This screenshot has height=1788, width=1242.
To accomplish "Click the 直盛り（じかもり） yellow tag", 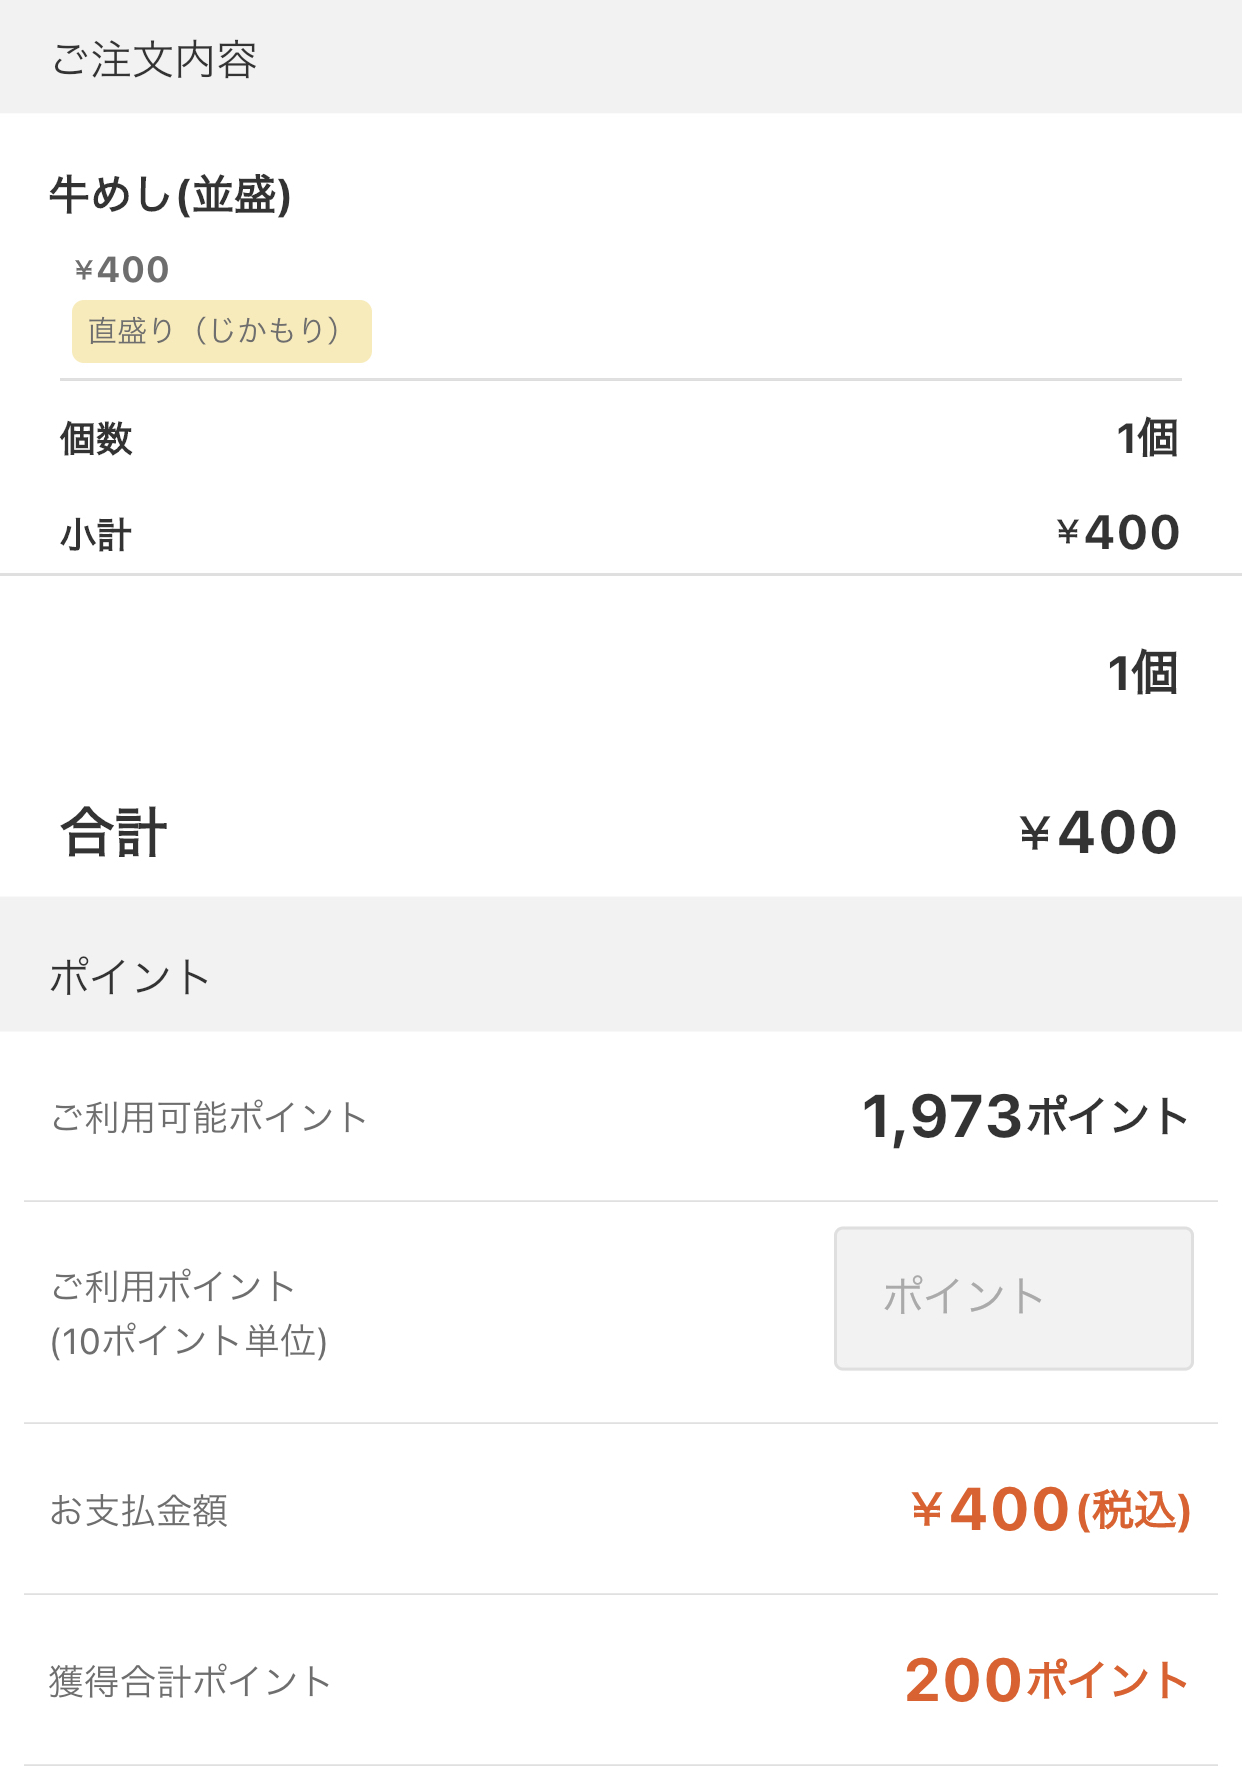I will [221, 331].
